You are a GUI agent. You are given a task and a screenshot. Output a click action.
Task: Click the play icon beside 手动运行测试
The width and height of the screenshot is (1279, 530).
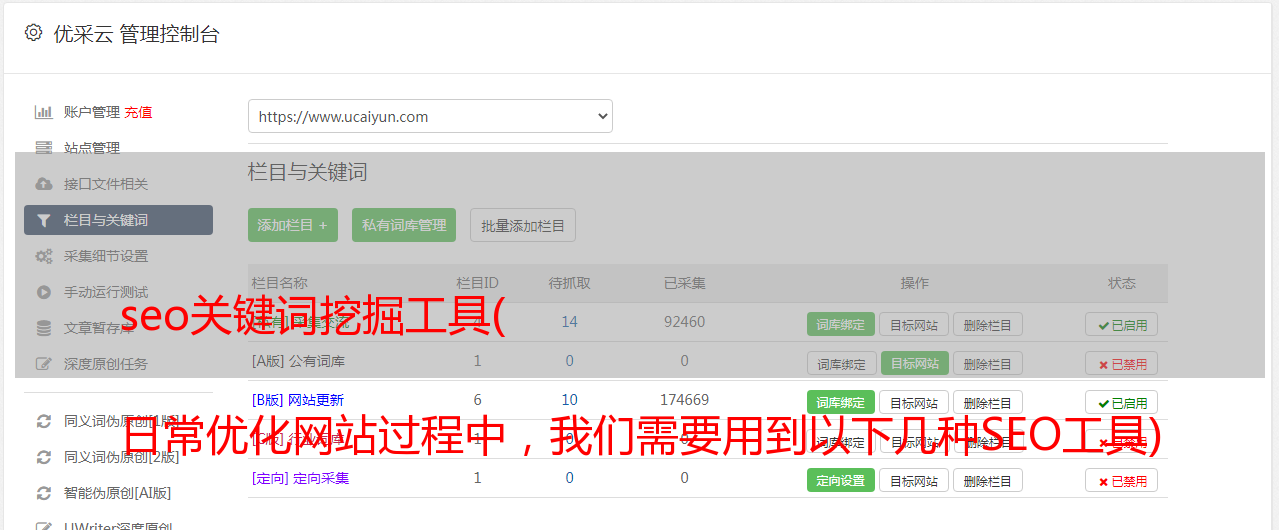(44, 292)
